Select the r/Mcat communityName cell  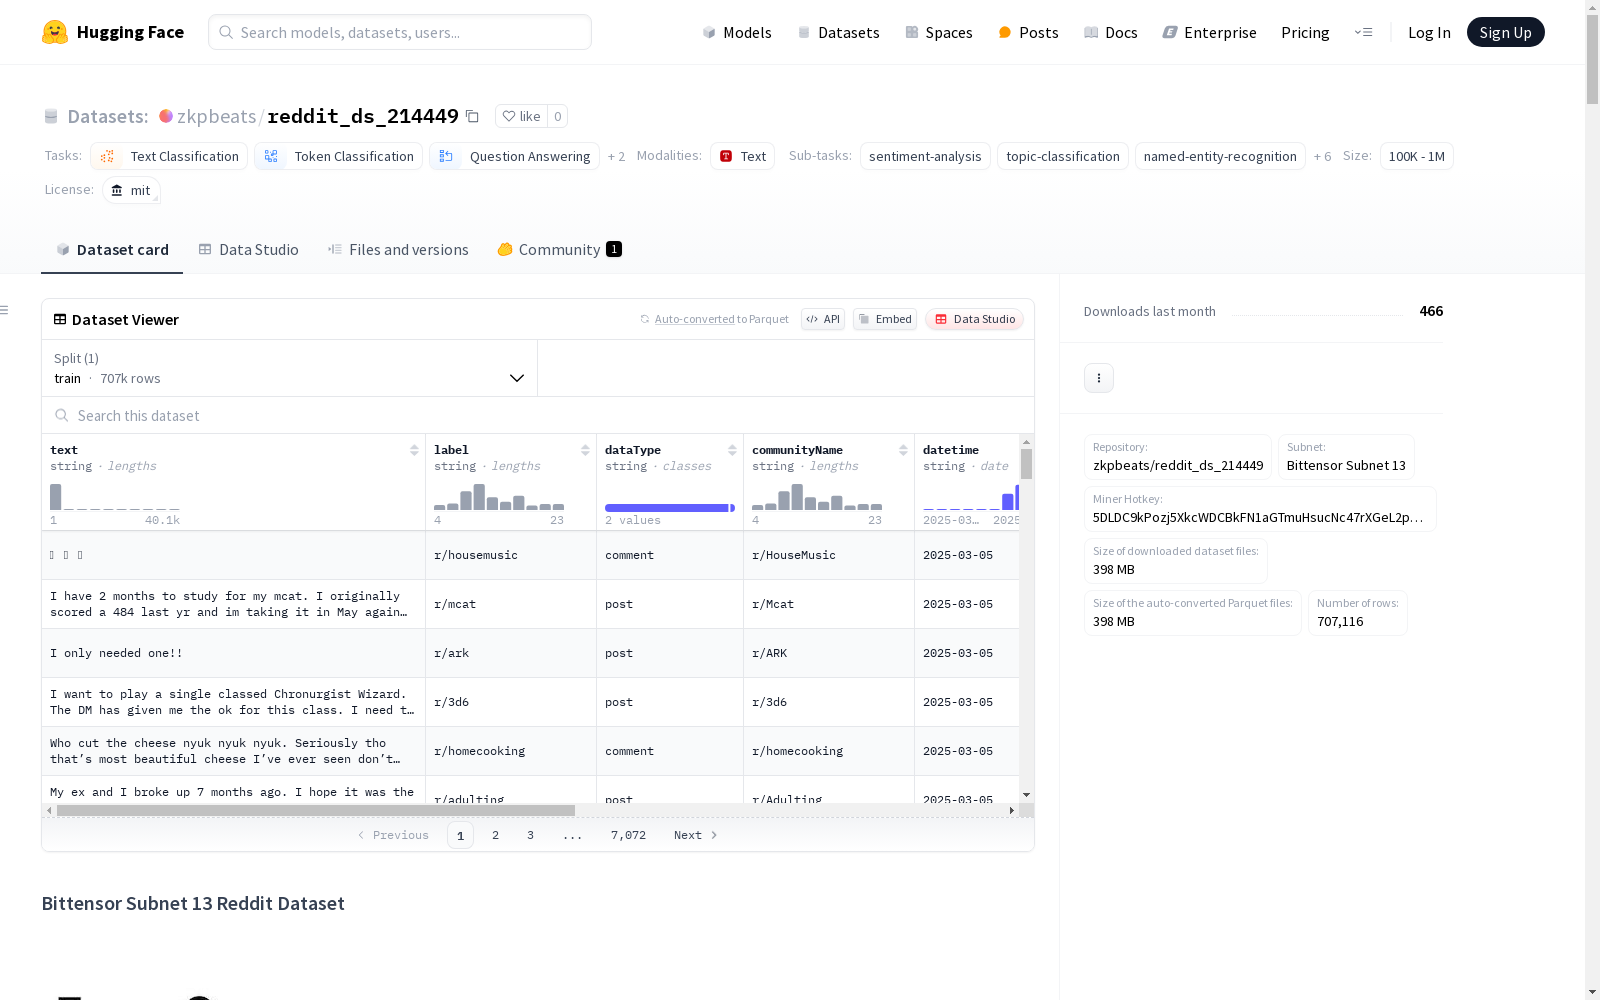tap(829, 604)
